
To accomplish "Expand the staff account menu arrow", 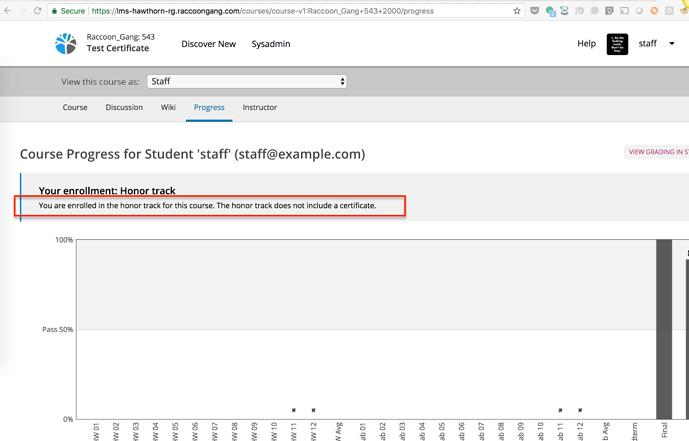I will [669, 44].
